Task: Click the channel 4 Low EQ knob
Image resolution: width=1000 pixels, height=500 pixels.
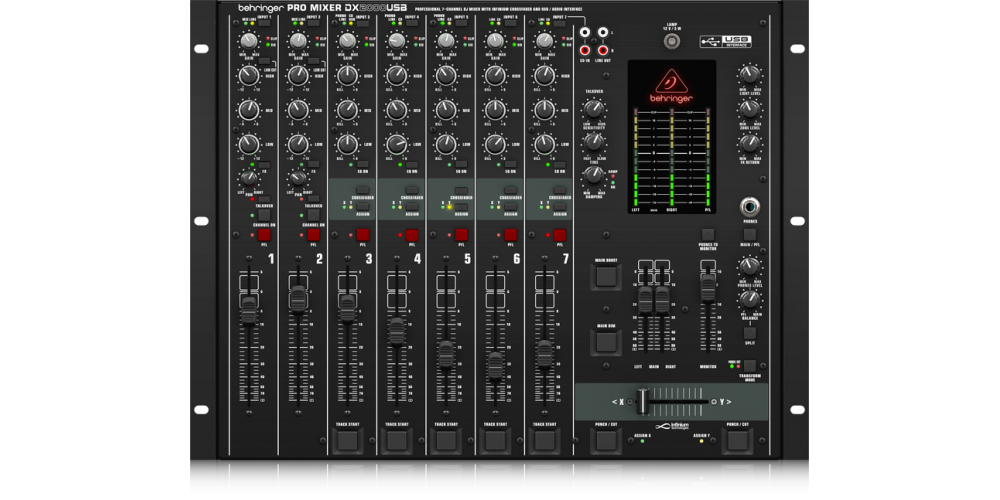Action: click(x=397, y=144)
